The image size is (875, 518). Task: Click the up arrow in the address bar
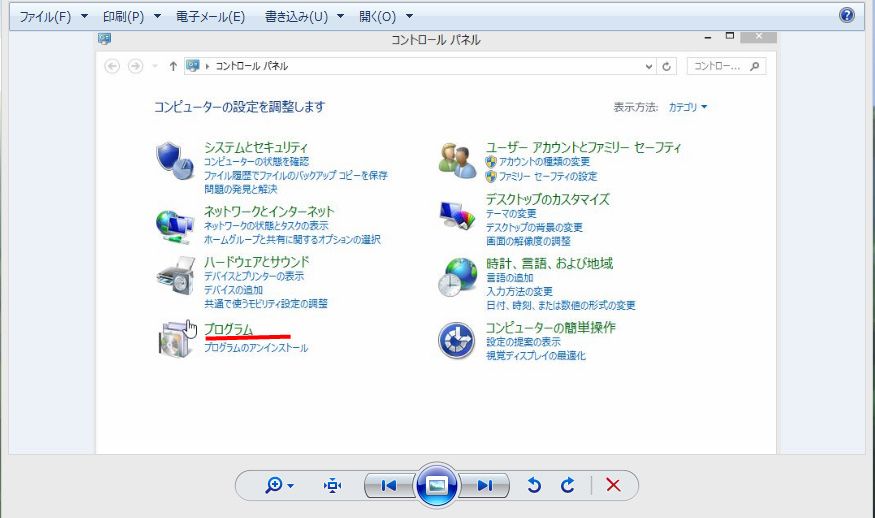point(173,66)
